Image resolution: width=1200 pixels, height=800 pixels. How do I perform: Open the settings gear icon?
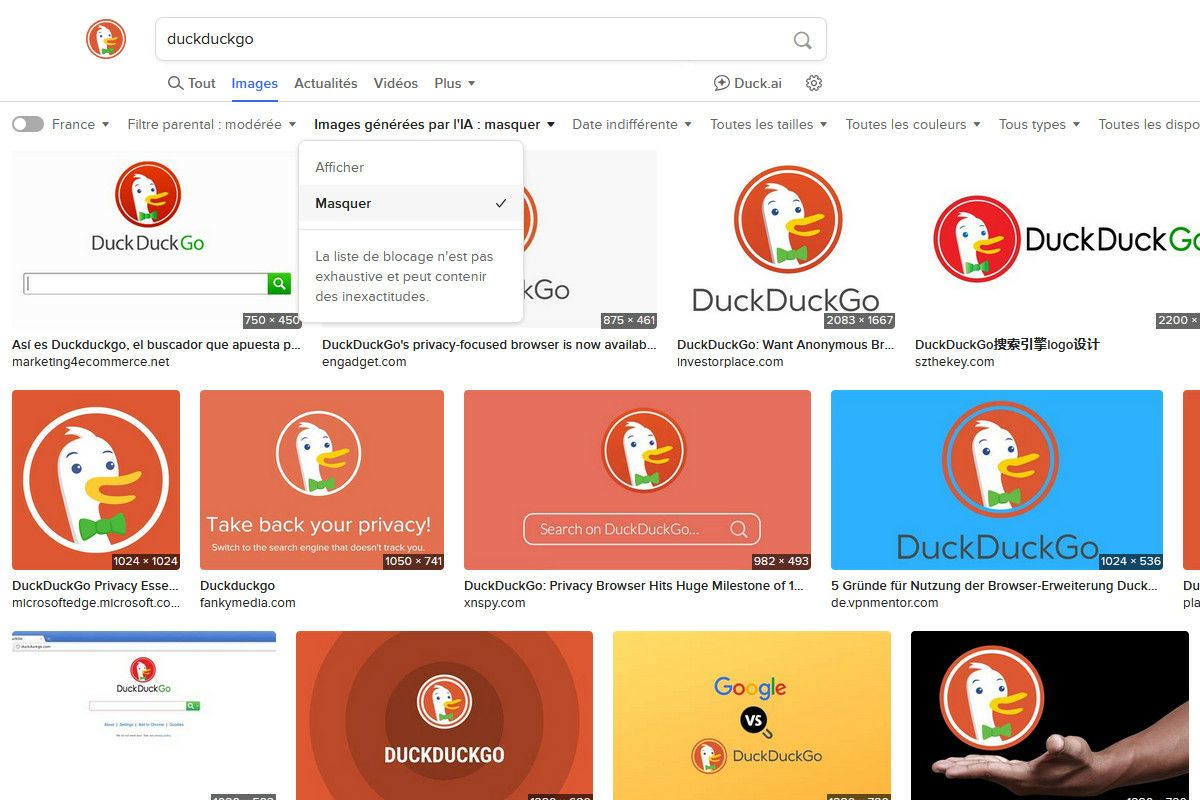click(x=814, y=83)
